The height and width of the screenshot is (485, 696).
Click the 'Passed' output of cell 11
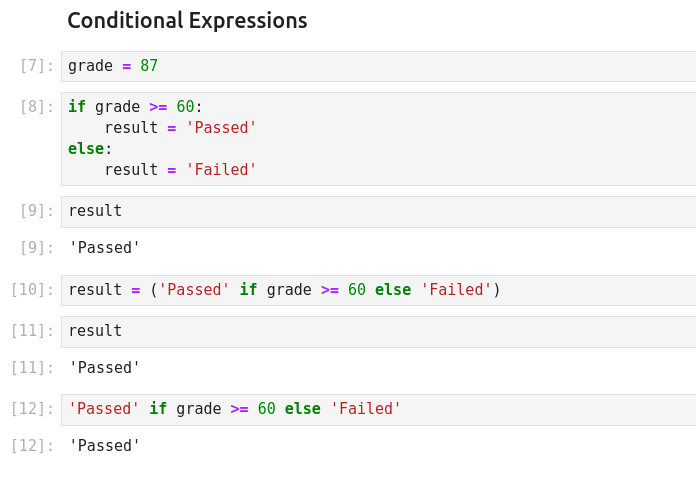point(105,368)
